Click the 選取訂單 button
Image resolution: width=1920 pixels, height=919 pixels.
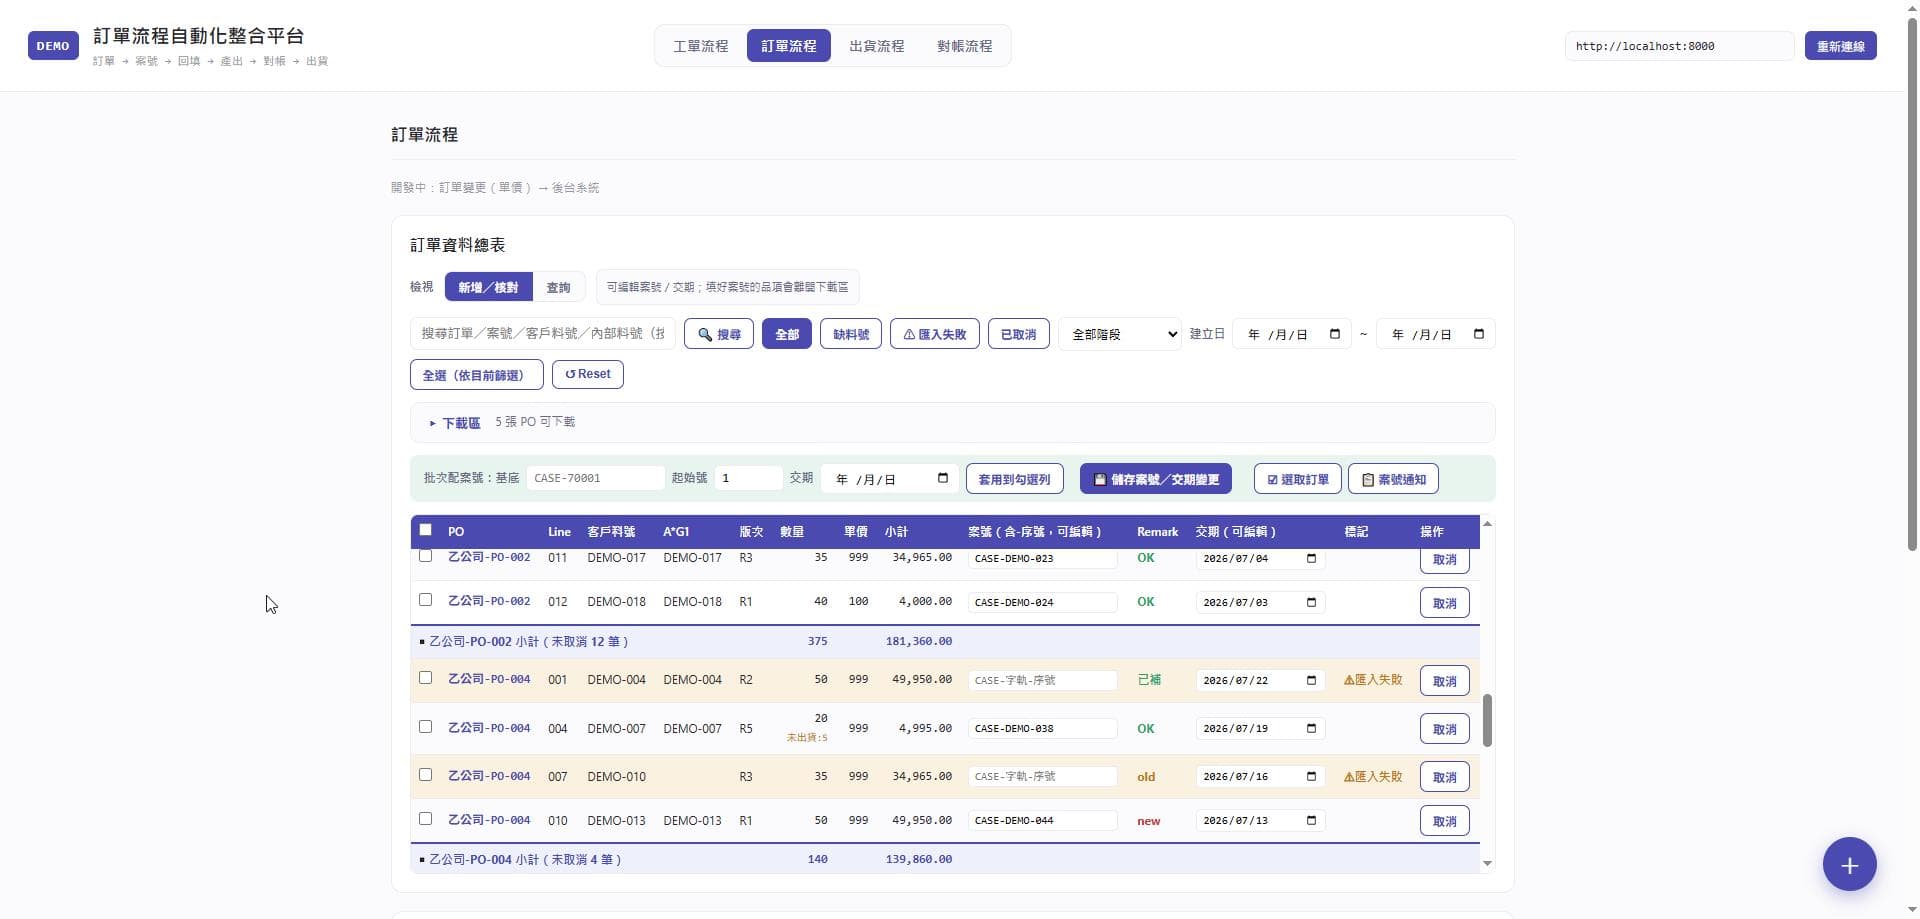tap(1298, 479)
